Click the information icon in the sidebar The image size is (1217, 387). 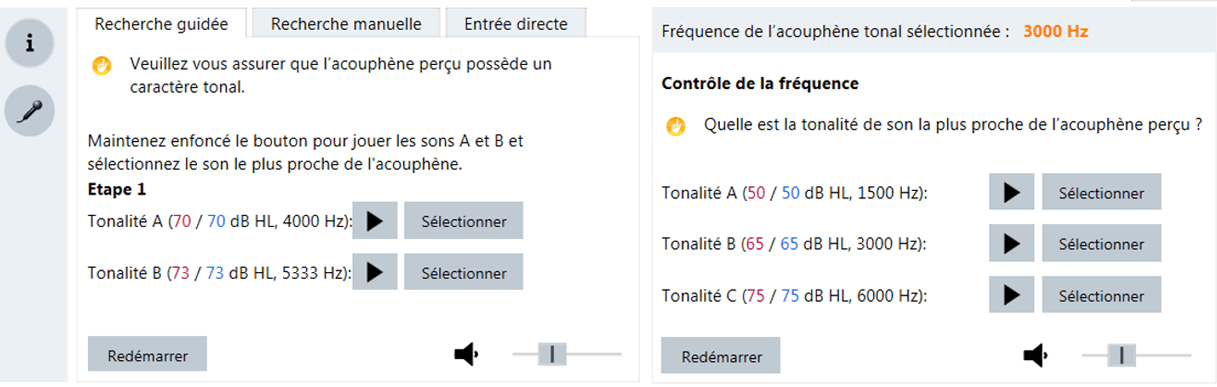(30, 43)
